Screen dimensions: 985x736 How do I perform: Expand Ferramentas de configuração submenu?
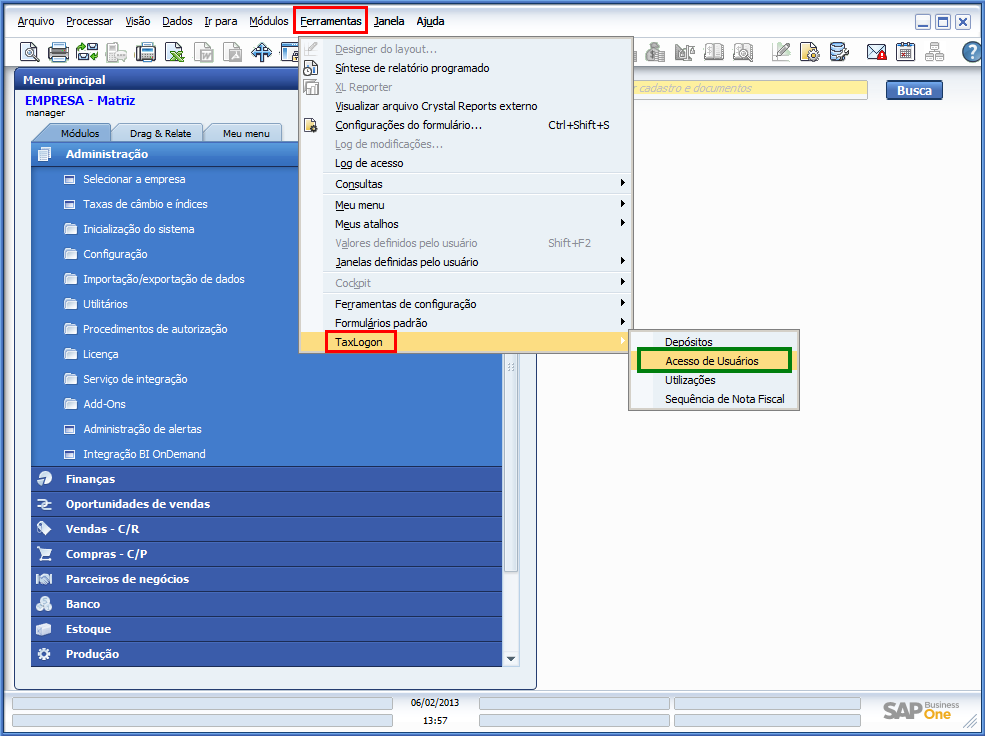(x=622, y=303)
